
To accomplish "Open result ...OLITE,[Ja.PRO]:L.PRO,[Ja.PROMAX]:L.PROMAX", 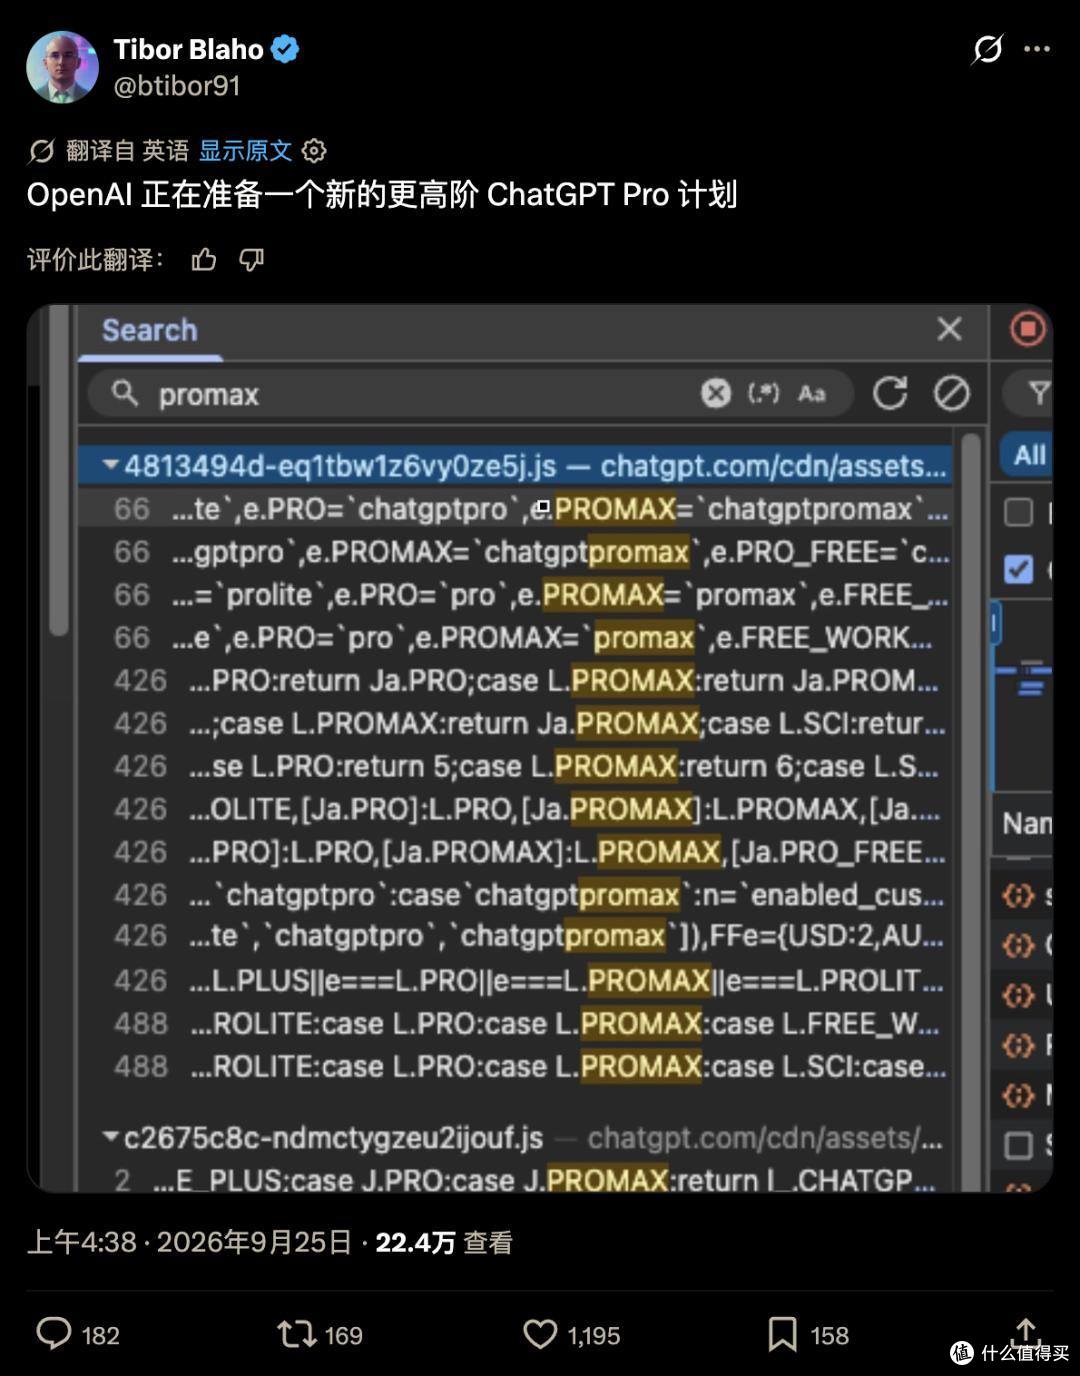I will (x=517, y=809).
